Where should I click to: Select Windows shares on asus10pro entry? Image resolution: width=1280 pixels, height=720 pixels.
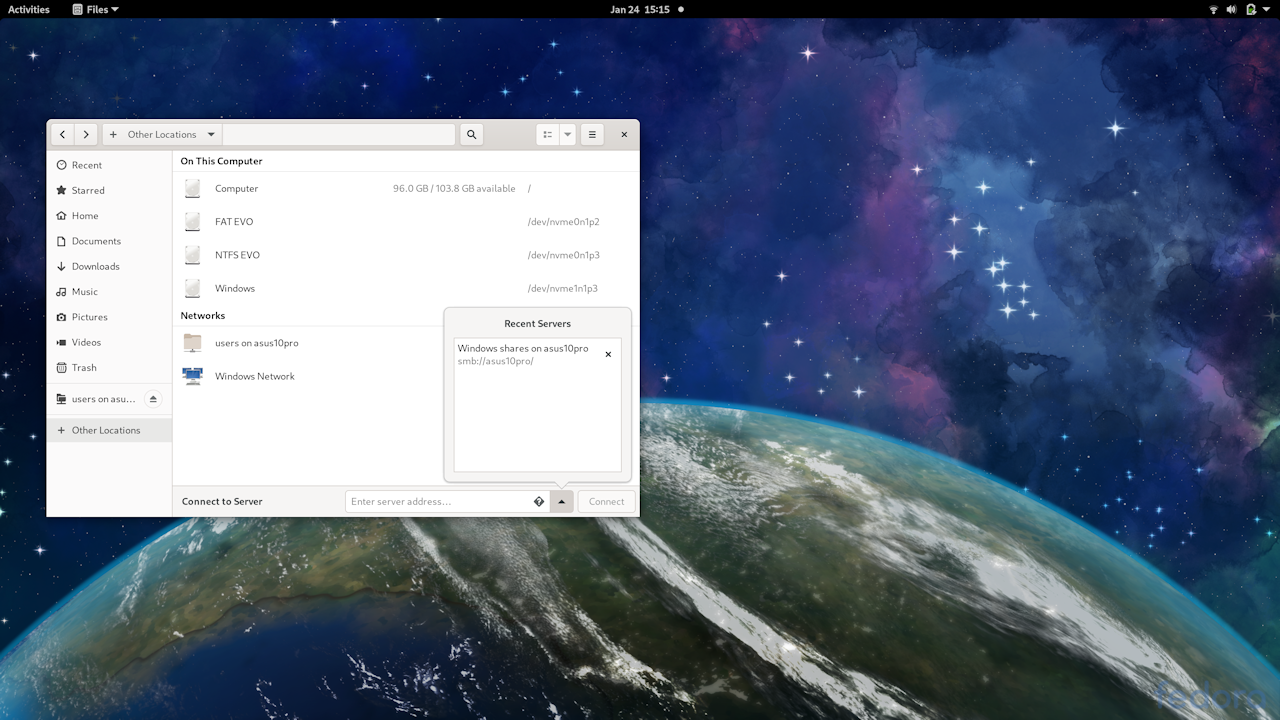537,354
